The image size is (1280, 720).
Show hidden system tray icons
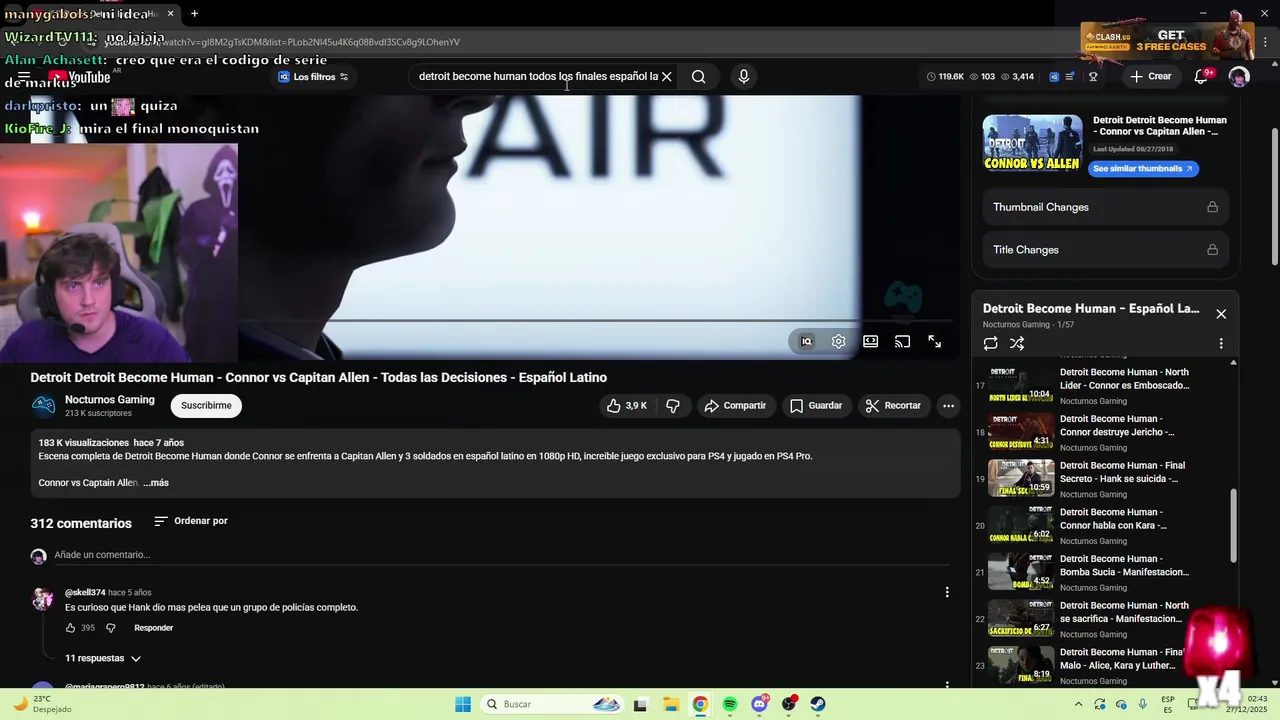[x=1079, y=705]
